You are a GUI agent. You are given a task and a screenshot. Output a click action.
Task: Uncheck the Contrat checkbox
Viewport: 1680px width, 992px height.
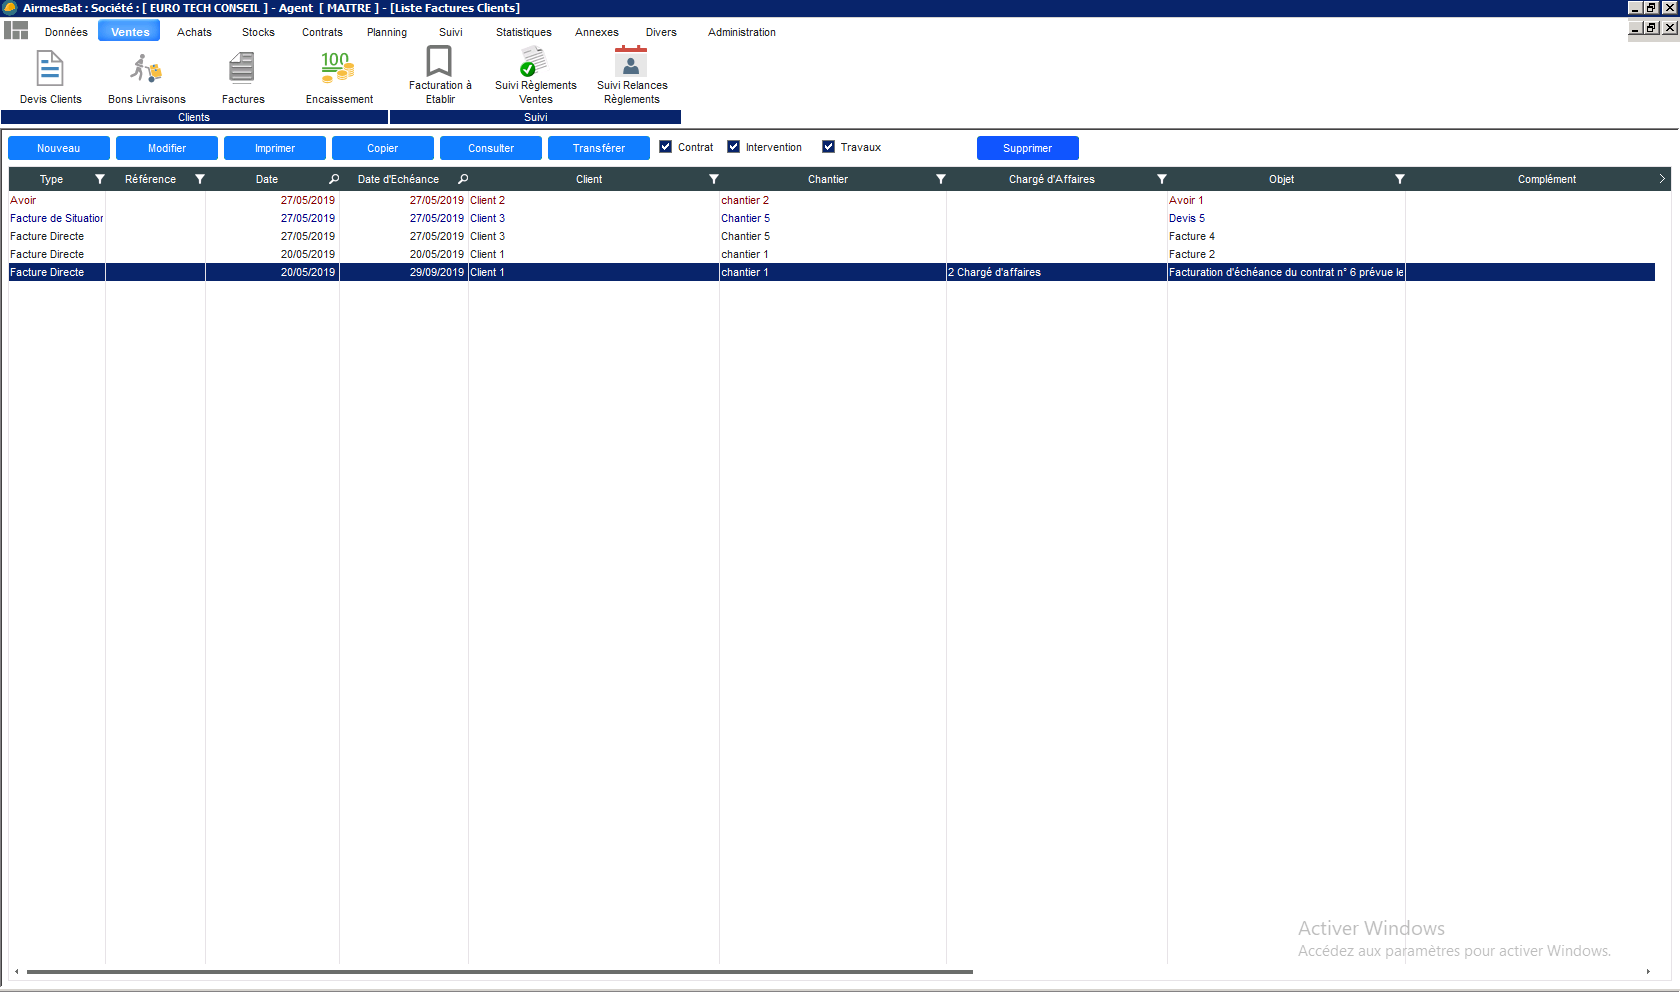pyautogui.click(x=666, y=147)
